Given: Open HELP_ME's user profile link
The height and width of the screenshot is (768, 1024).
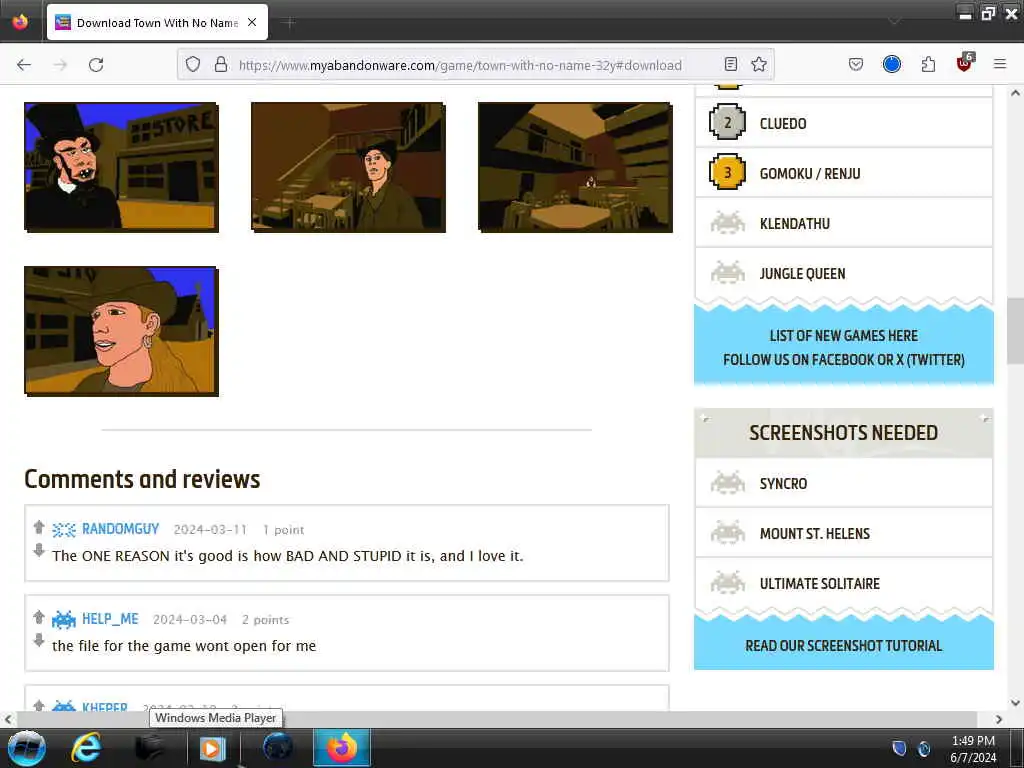Looking at the screenshot, I should [110, 619].
